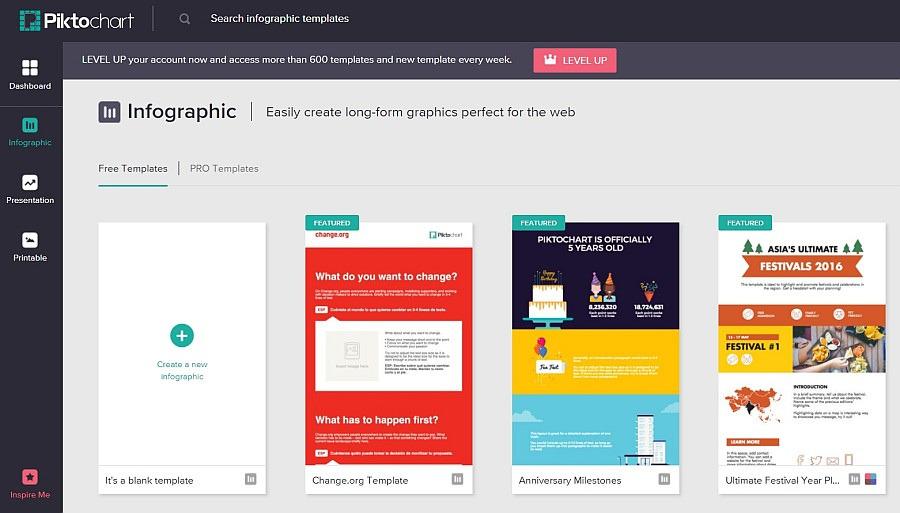Click the Inspire Me star icon
The width and height of the screenshot is (900, 513).
coord(30,477)
